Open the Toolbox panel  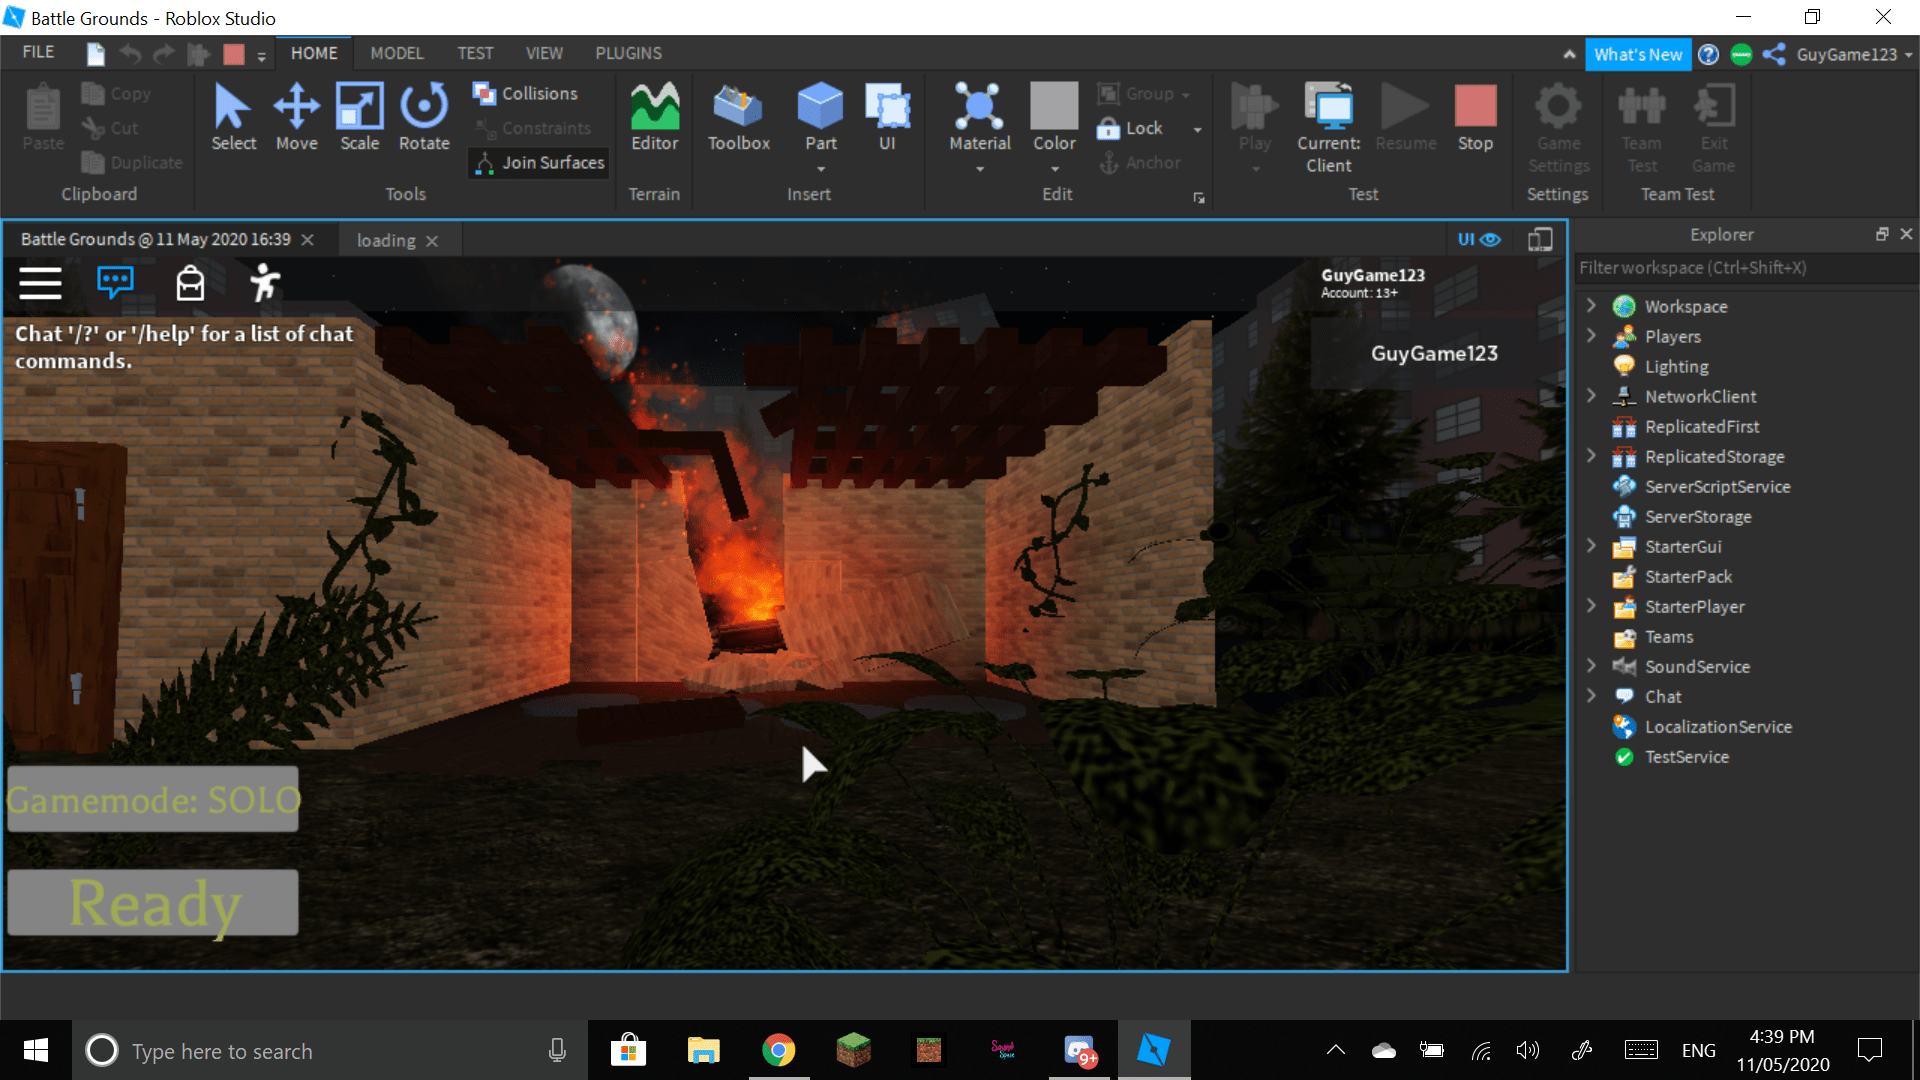pos(739,118)
